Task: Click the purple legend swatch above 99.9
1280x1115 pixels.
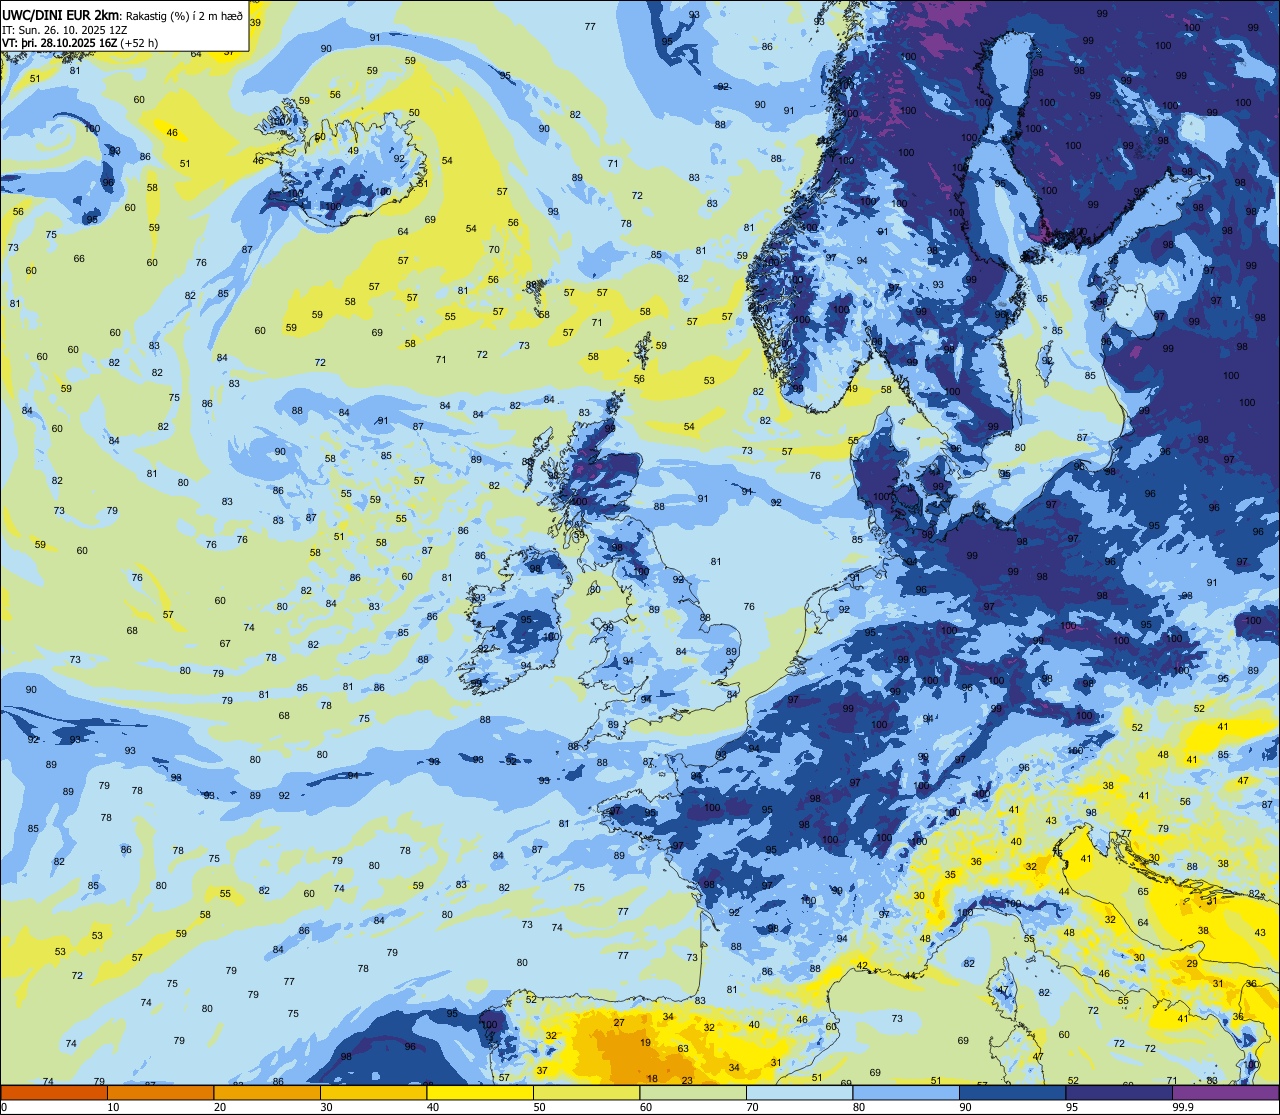Action: [1225, 1092]
